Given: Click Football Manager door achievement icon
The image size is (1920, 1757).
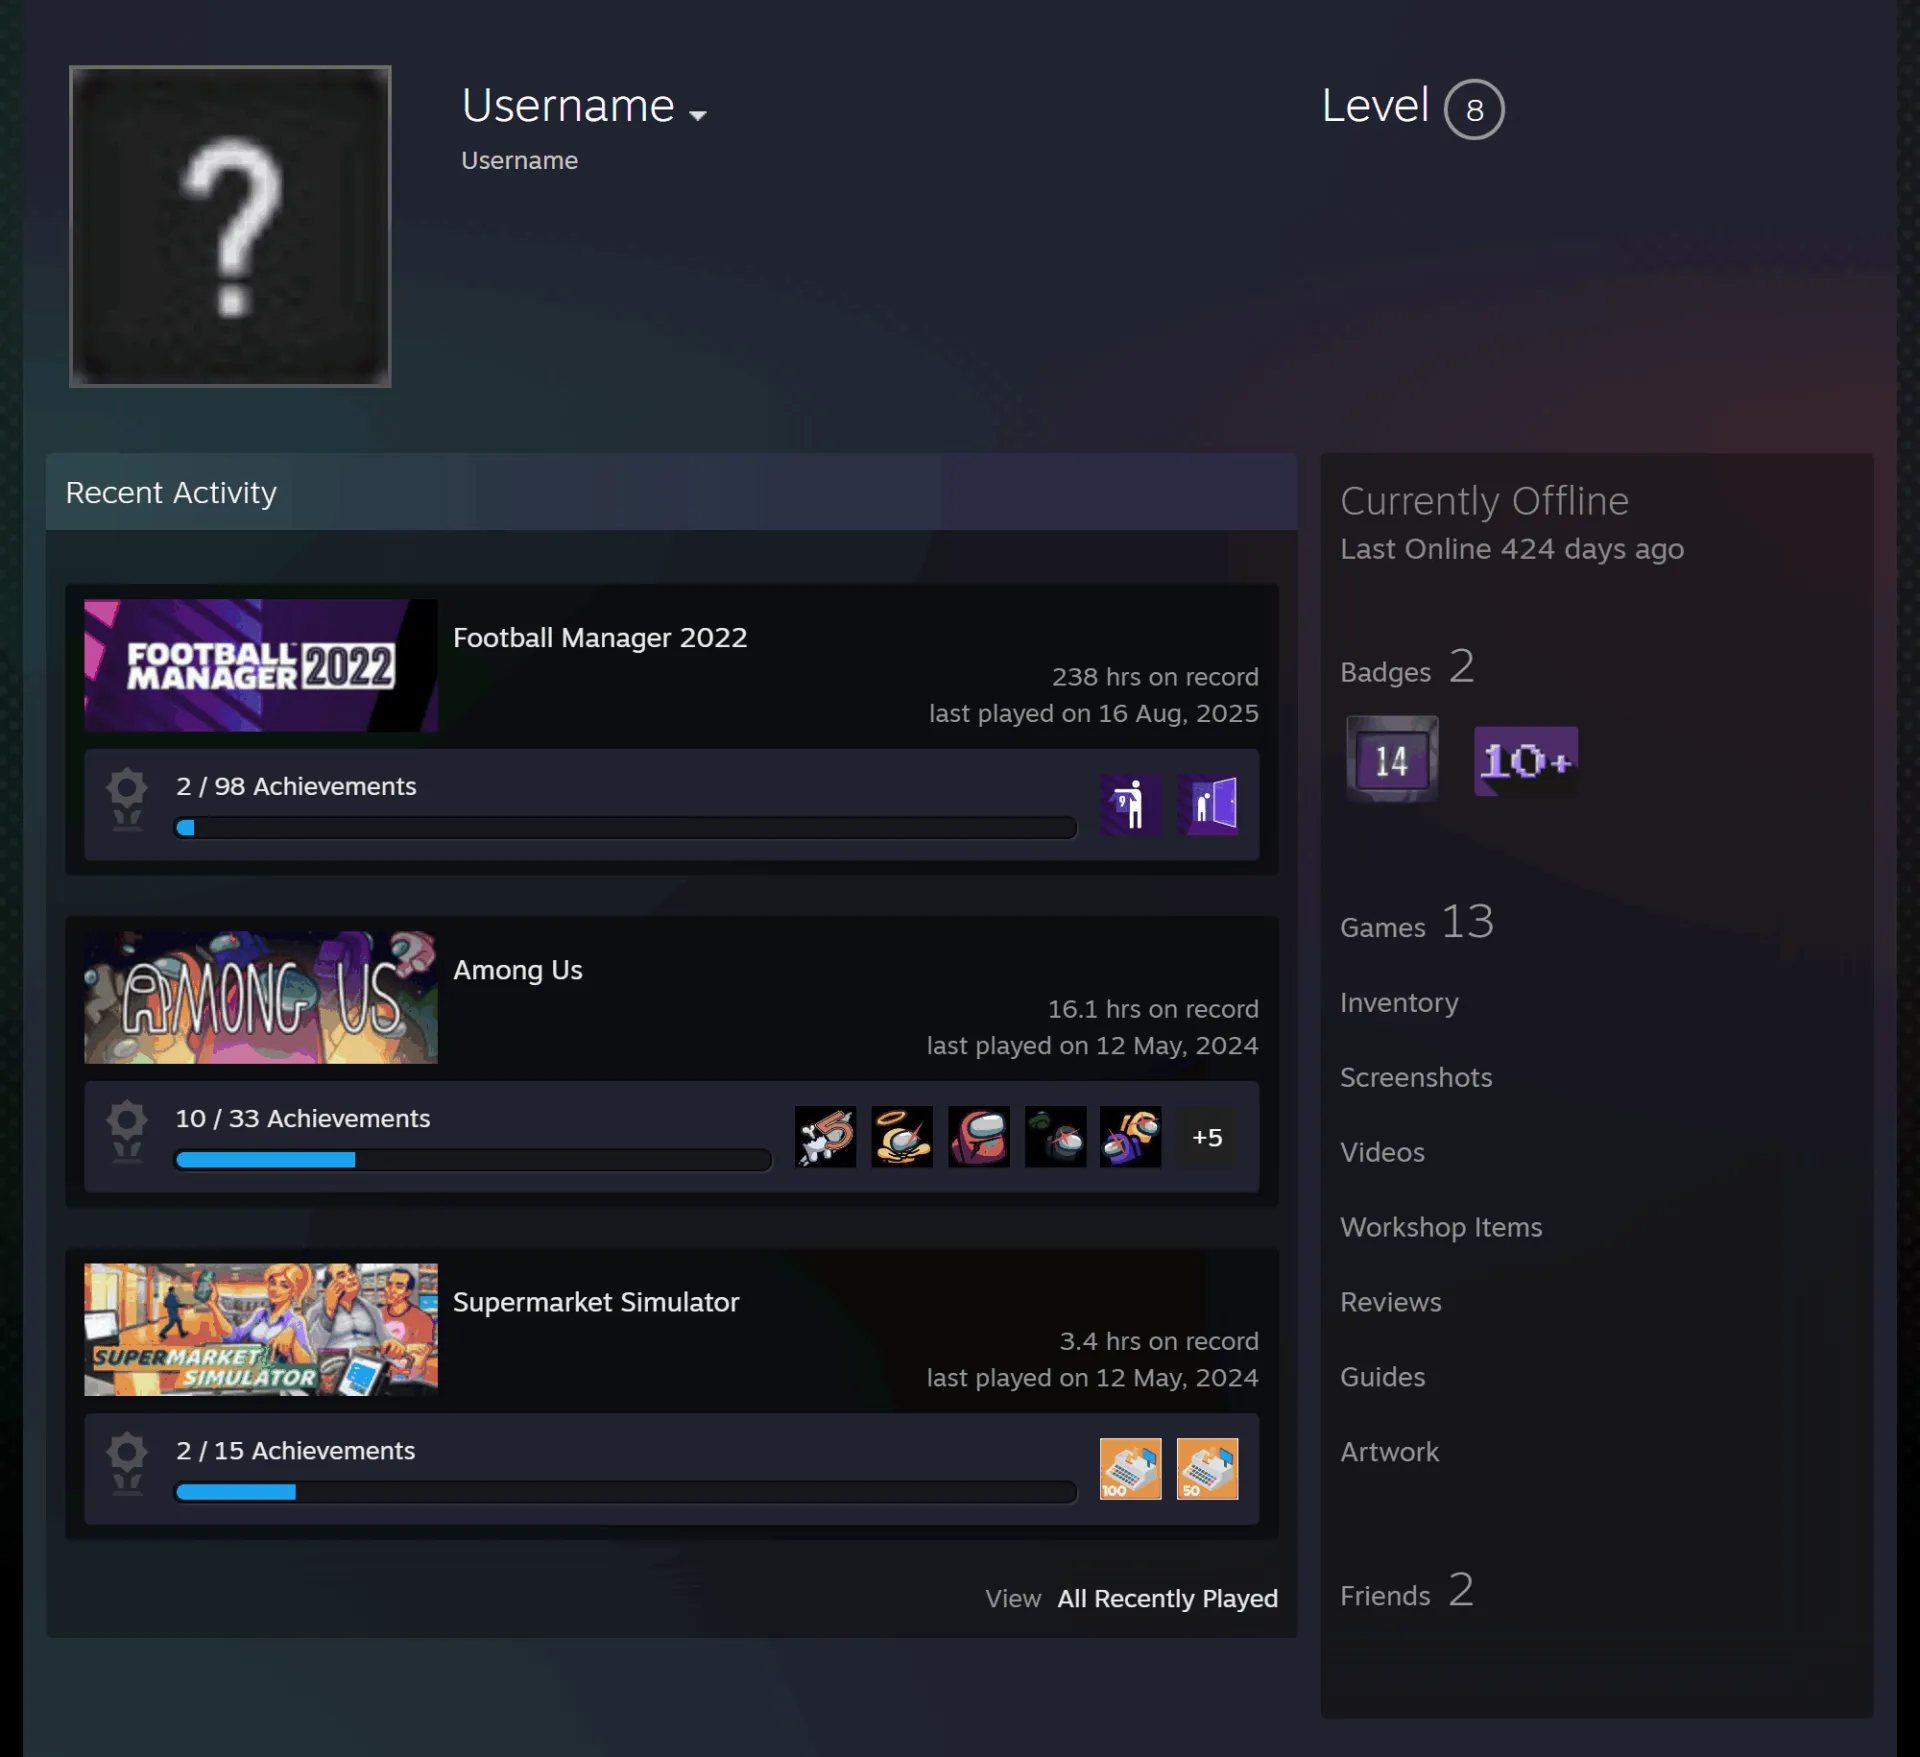Looking at the screenshot, I should (1207, 804).
